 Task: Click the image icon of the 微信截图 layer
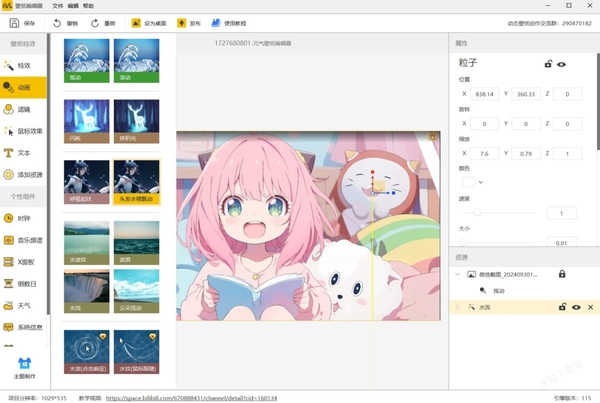[x=471, y=274]
